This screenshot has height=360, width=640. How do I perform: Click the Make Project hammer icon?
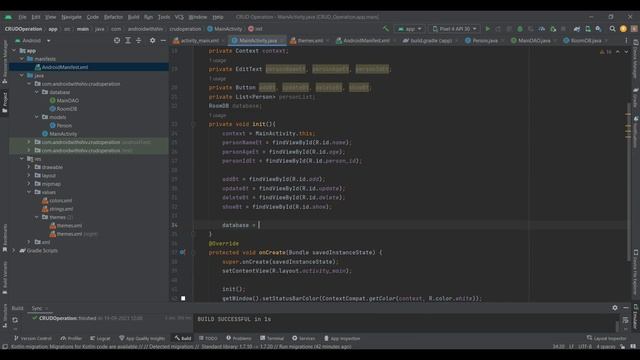[386, 29]
